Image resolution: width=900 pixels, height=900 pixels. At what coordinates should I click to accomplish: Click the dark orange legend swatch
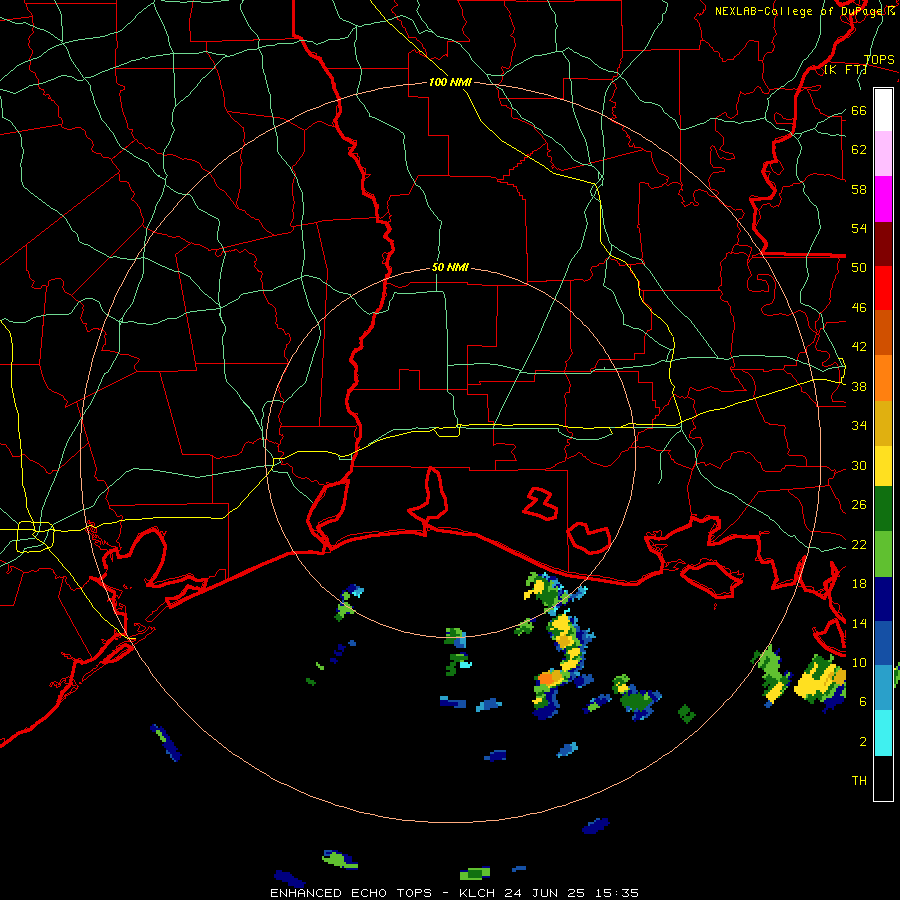pyautogui.click(x=883, y=333)
